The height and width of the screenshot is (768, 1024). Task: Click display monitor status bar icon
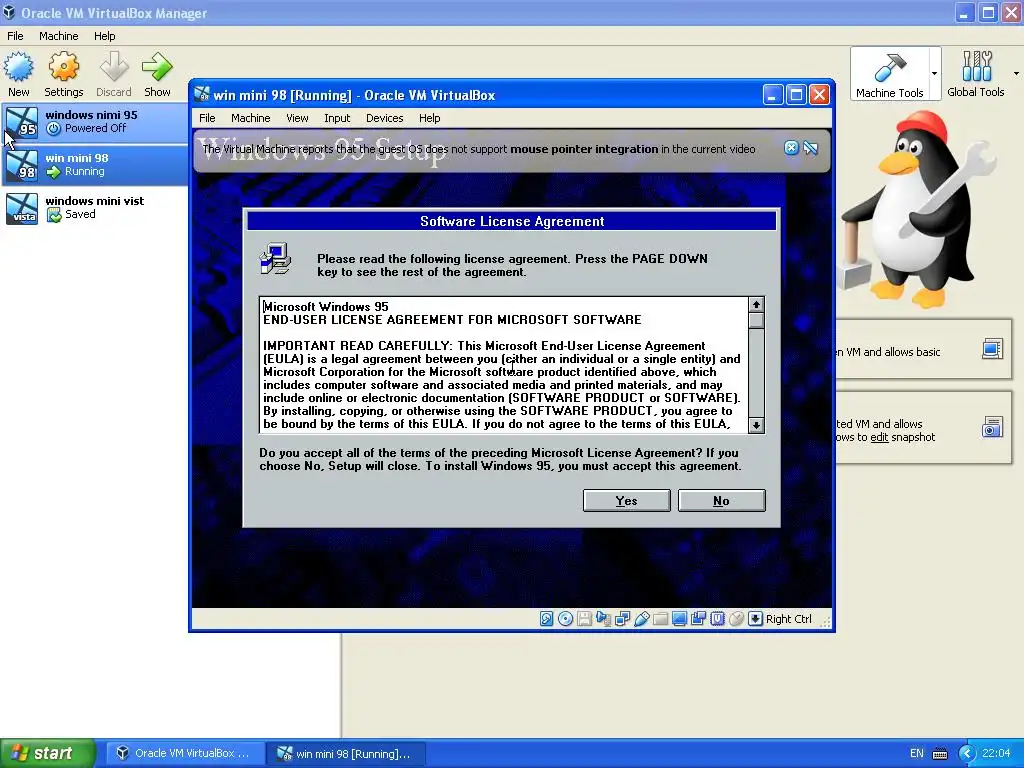point(679,618)
